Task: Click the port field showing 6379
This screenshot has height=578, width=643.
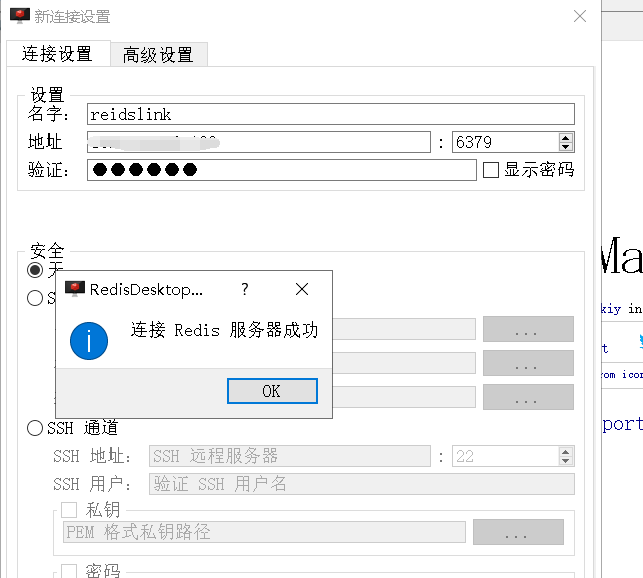Action: click(505, 142)
